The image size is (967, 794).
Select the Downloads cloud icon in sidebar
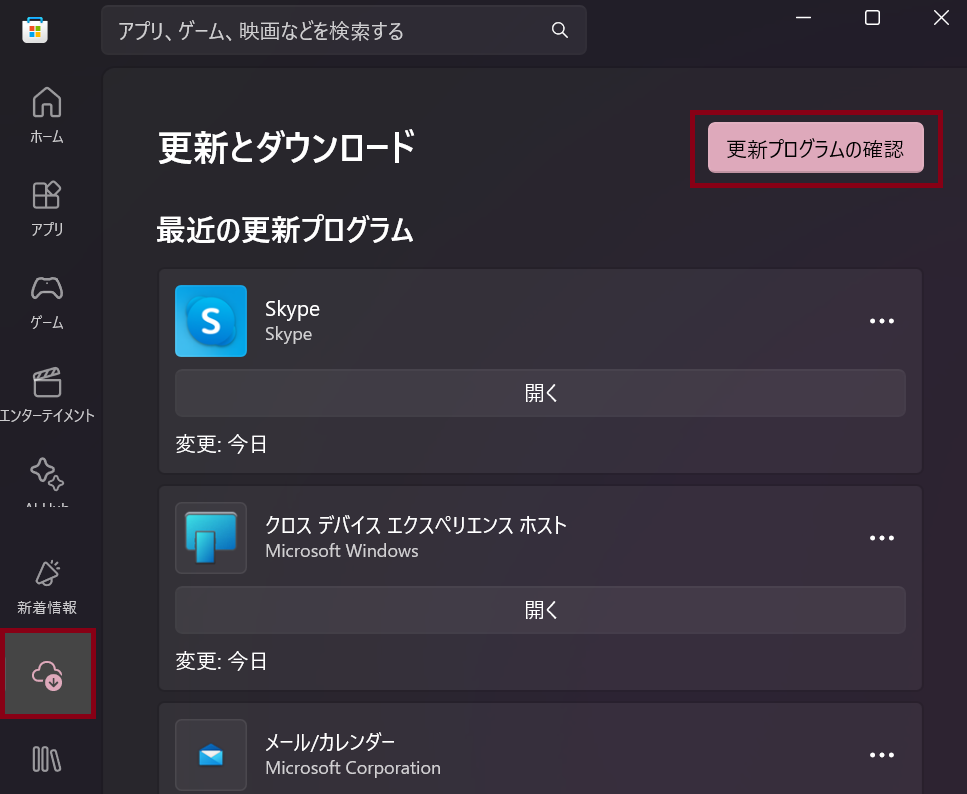[47, 674]
